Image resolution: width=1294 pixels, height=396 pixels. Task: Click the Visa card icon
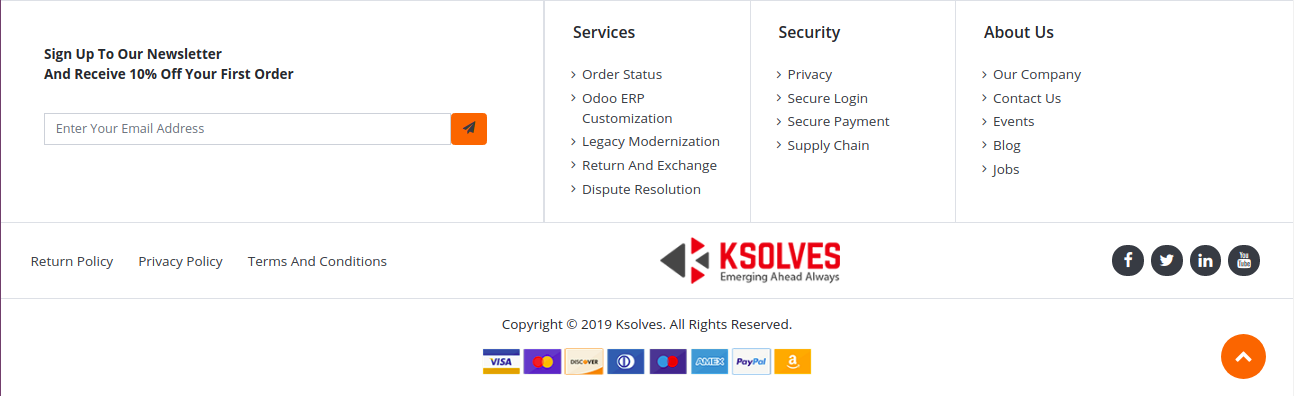tap(501, 361)
